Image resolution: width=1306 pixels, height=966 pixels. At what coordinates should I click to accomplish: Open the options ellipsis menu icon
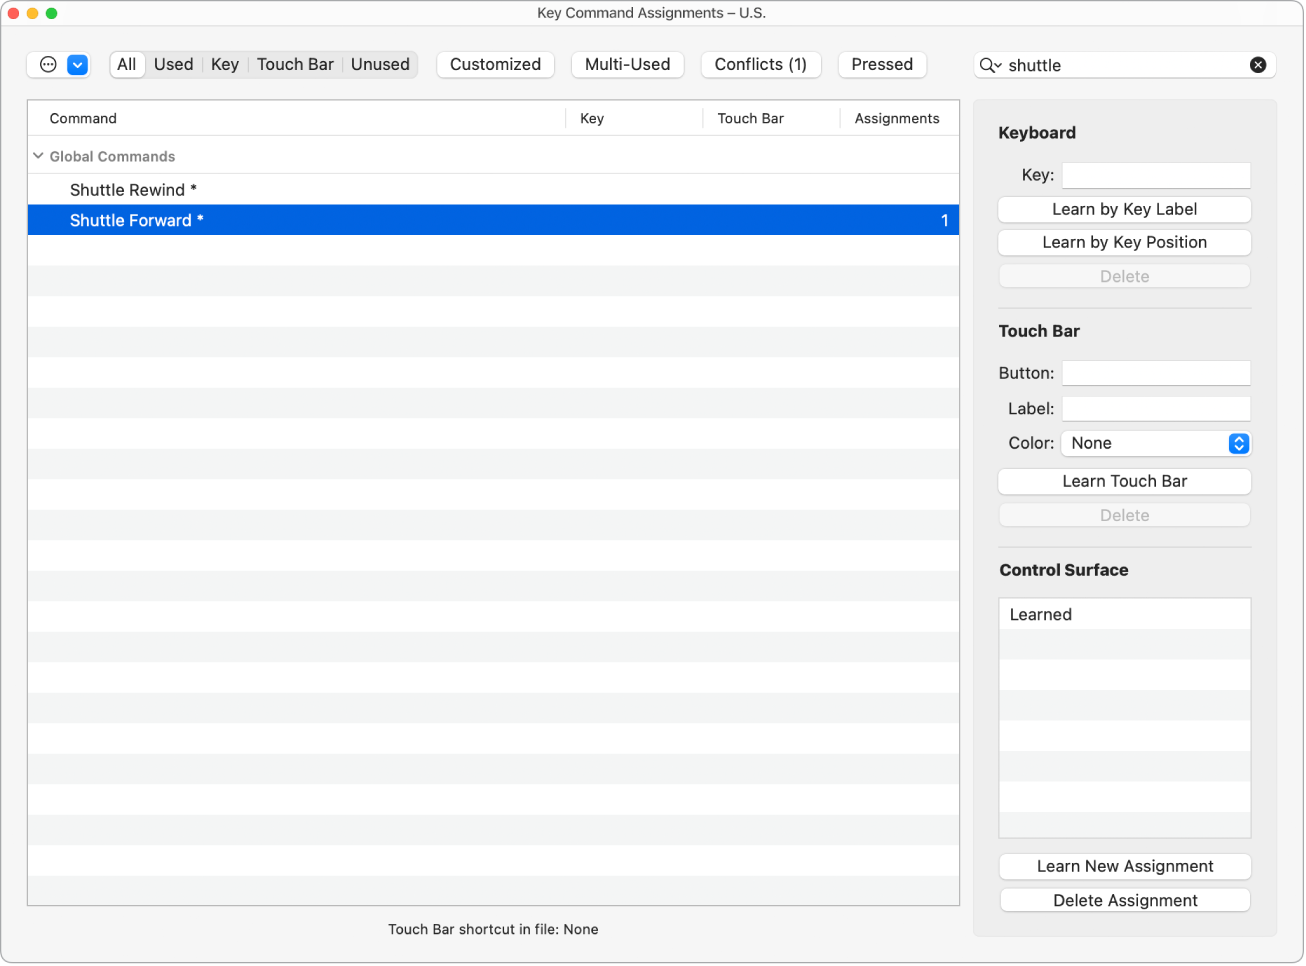(x=48, y=65)
